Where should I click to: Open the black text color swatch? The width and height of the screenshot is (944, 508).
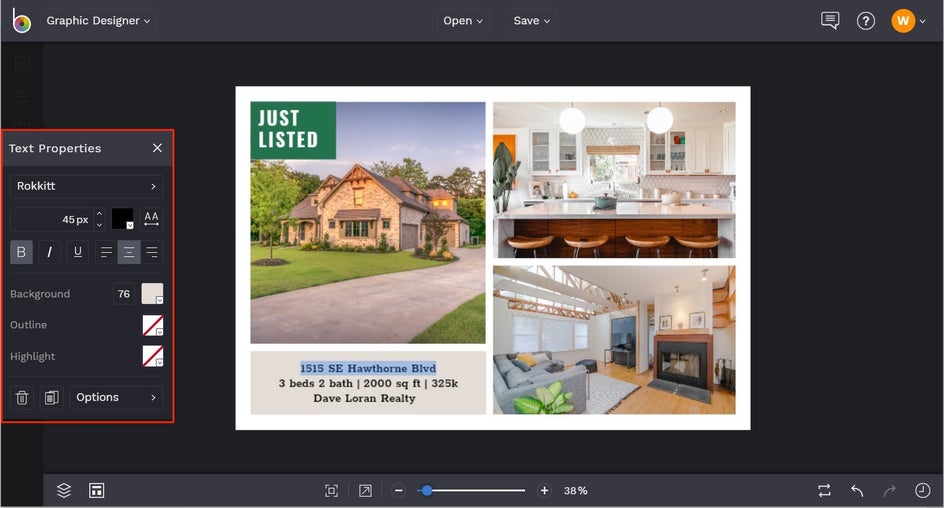coord(123,218)
